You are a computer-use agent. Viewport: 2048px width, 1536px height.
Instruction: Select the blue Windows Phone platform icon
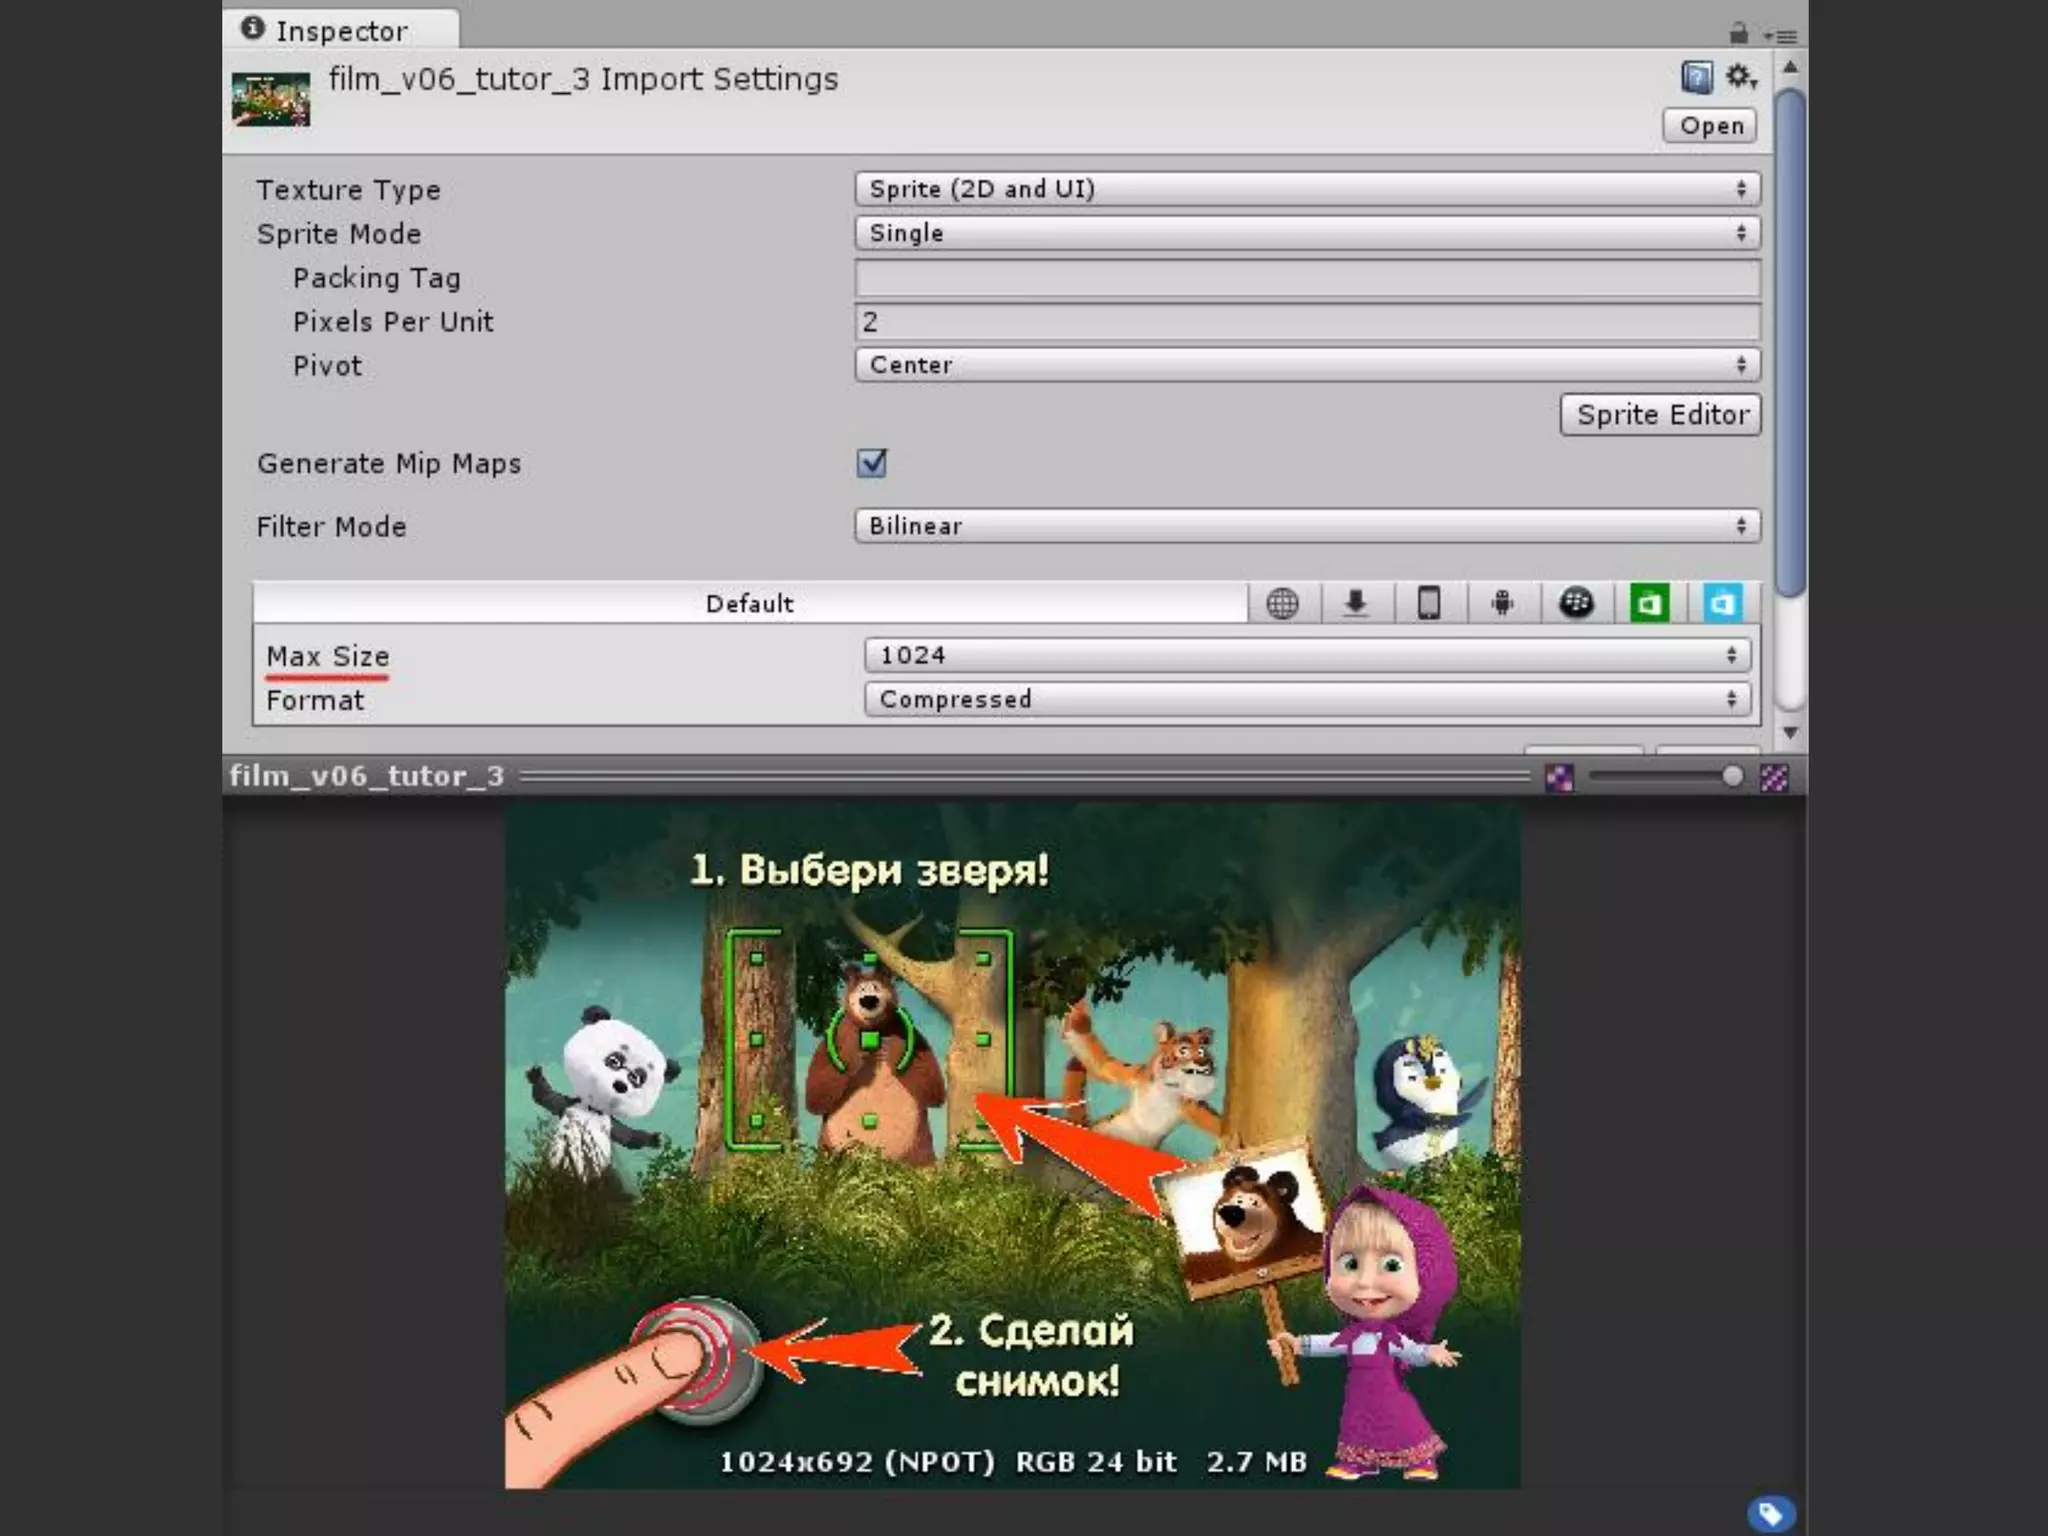click(1722, 604)
